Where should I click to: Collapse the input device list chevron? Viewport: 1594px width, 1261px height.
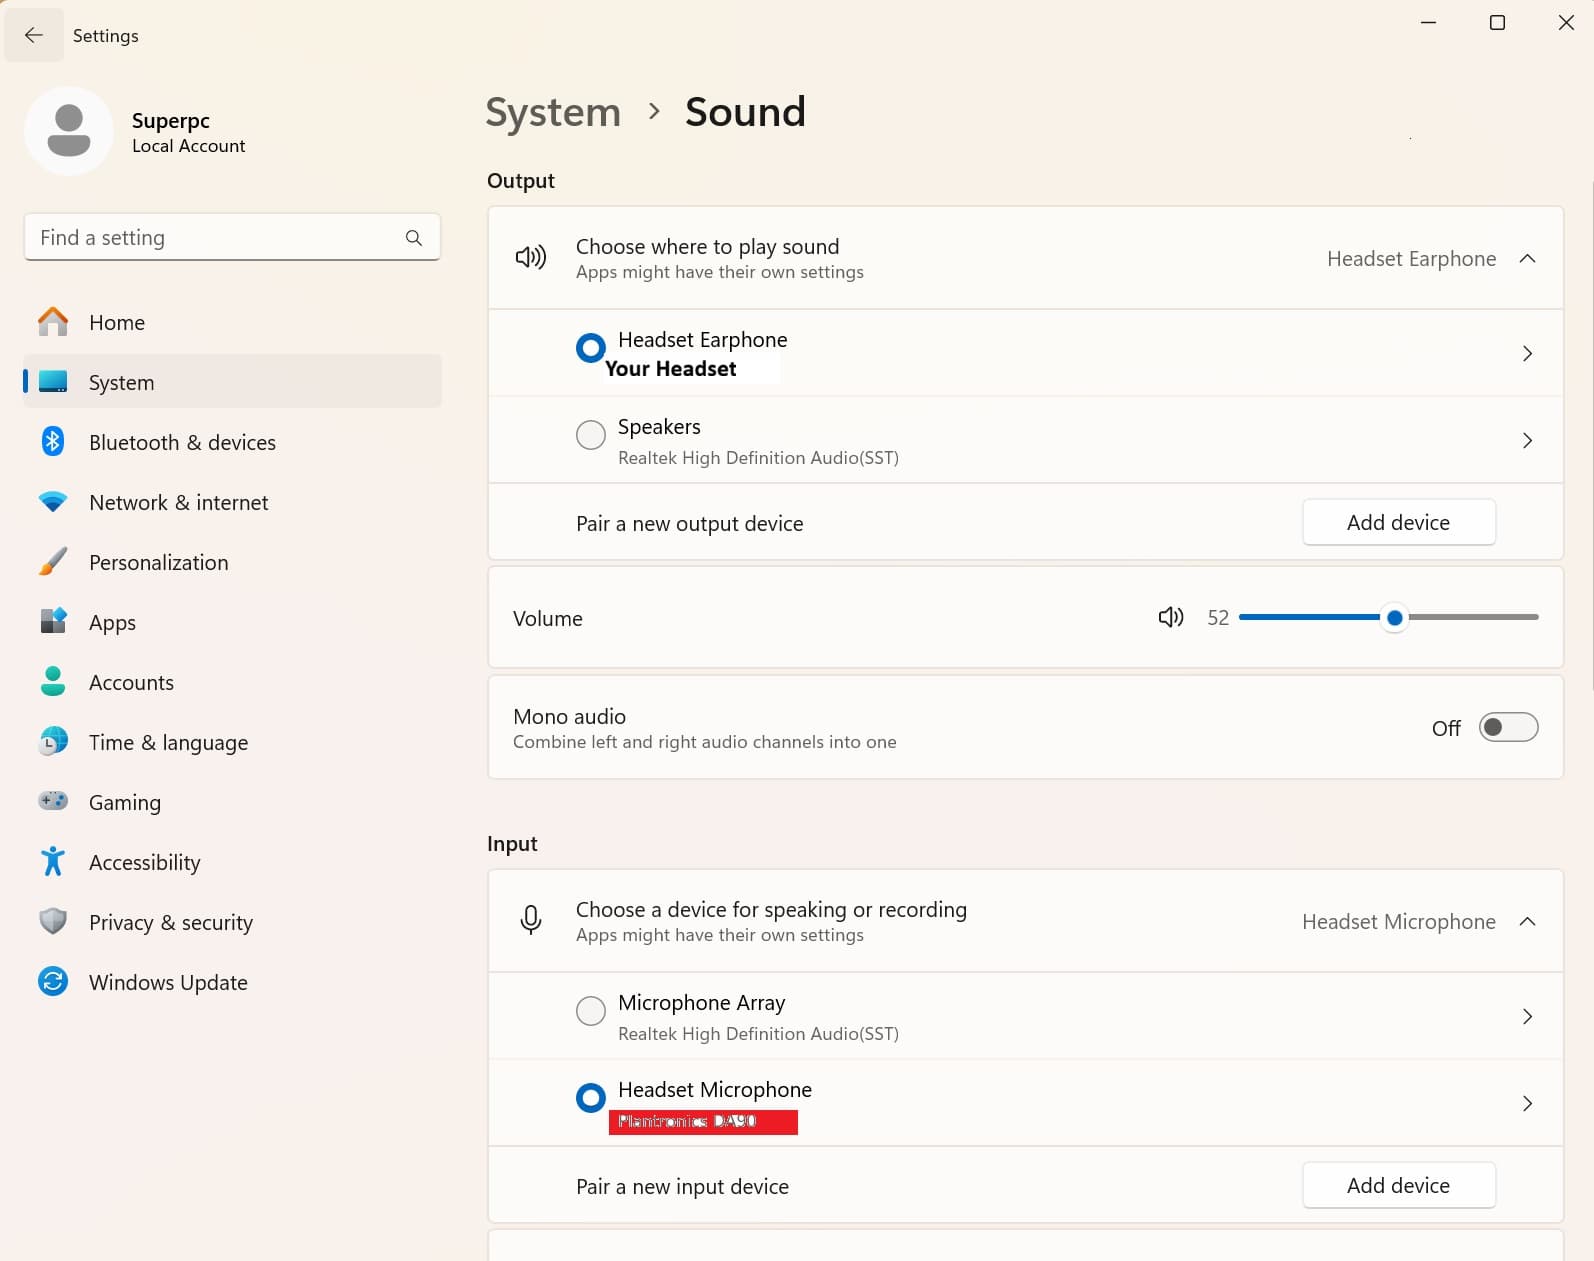[1527, 922]
